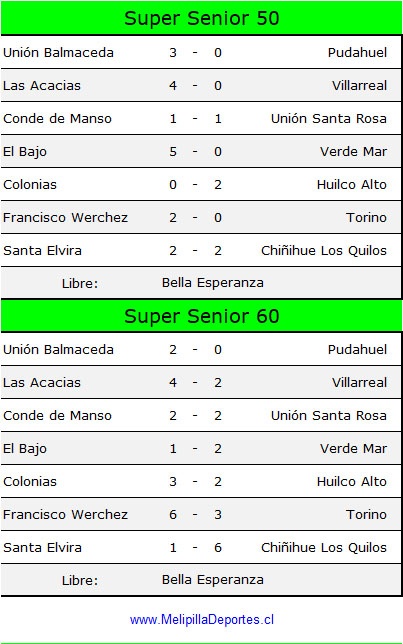This screenshot has height=644, width=403.
Task: Click Colonias in the Super Senior 60 table
Action: pos(30,481)
